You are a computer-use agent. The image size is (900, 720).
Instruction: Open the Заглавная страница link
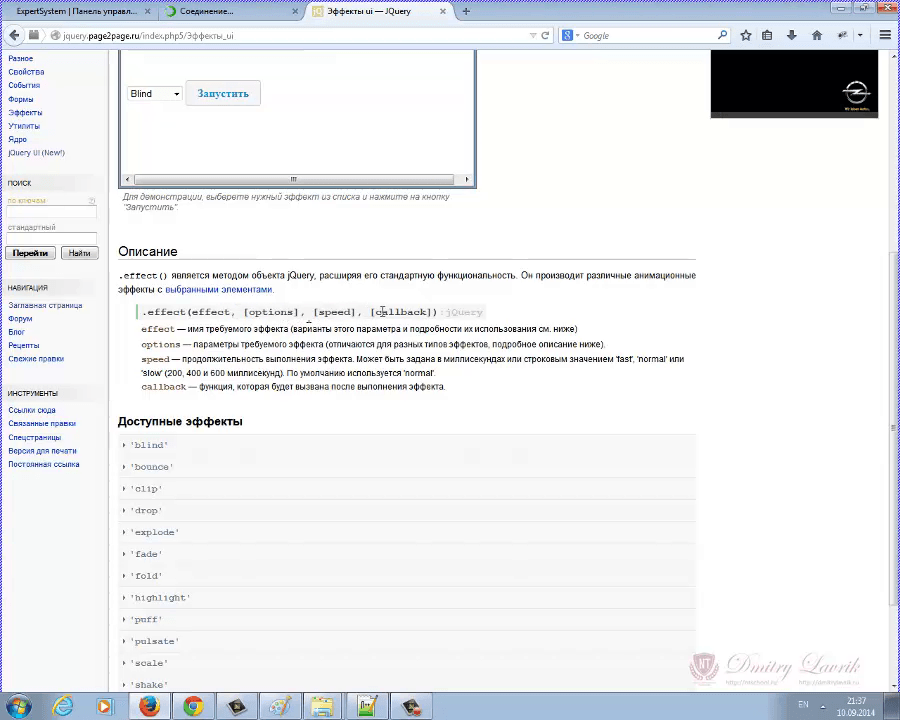pos(45,305)
